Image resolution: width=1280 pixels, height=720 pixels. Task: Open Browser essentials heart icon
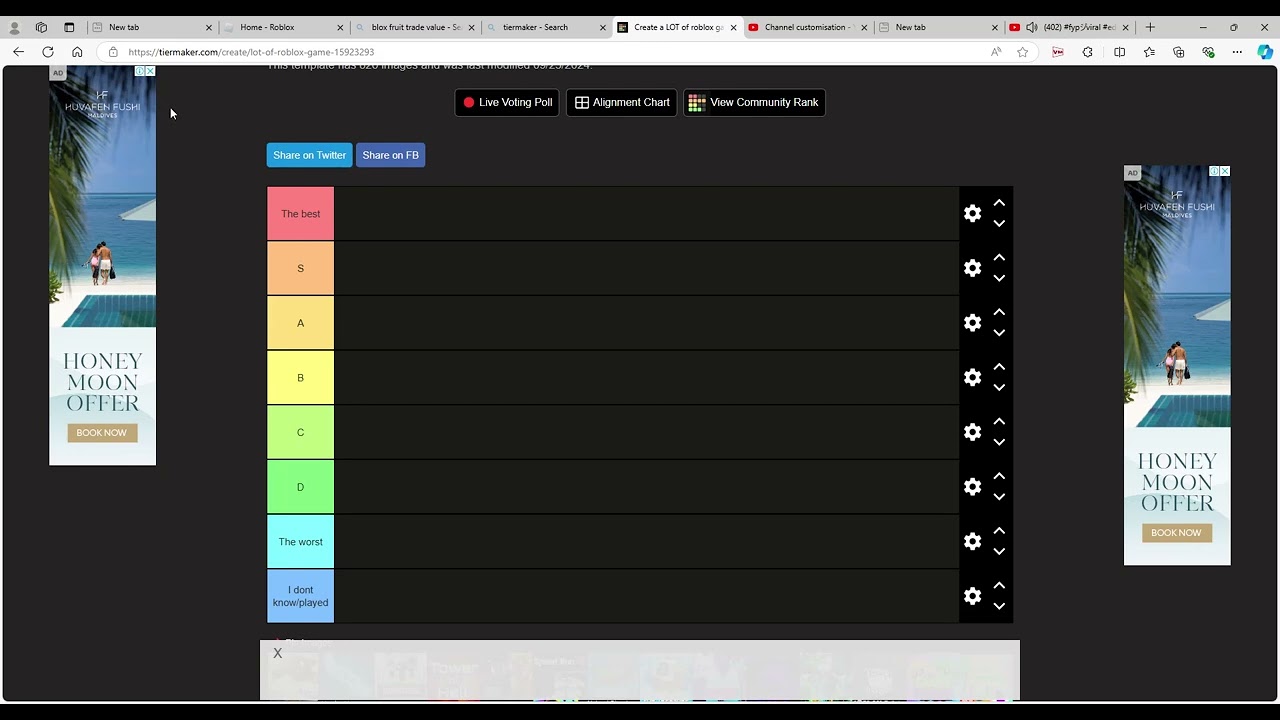1208,52
